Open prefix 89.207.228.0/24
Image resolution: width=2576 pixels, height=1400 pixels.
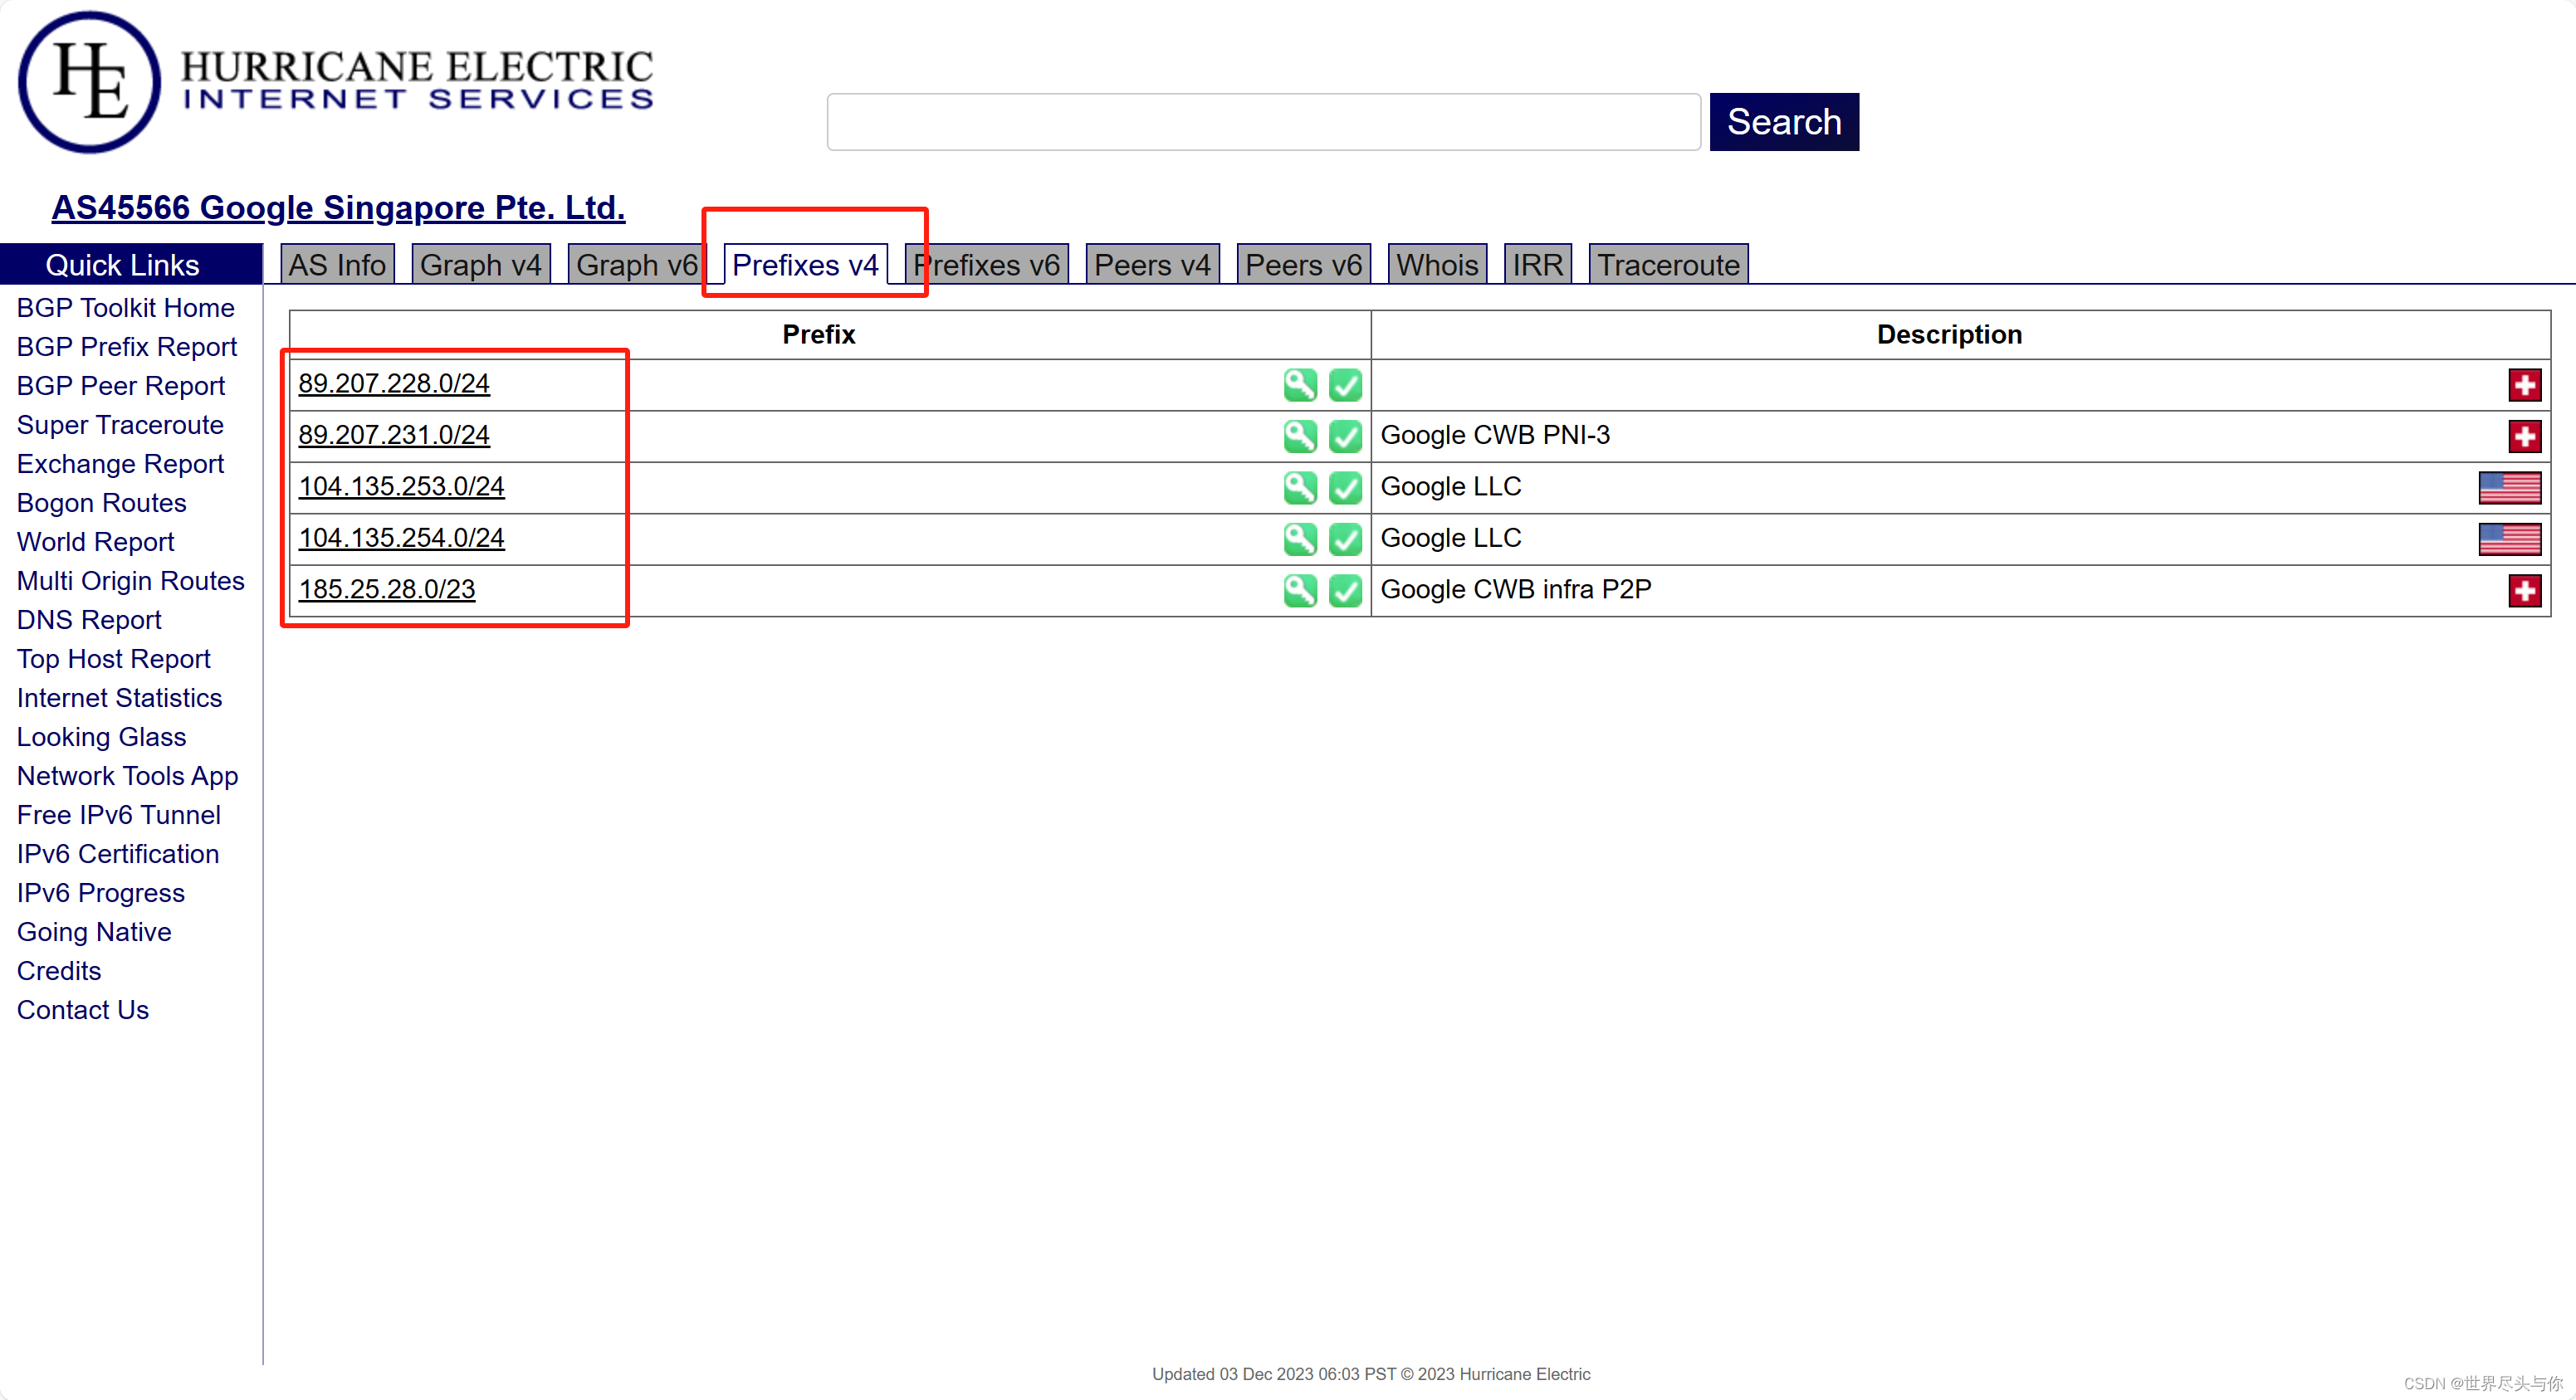394,383
